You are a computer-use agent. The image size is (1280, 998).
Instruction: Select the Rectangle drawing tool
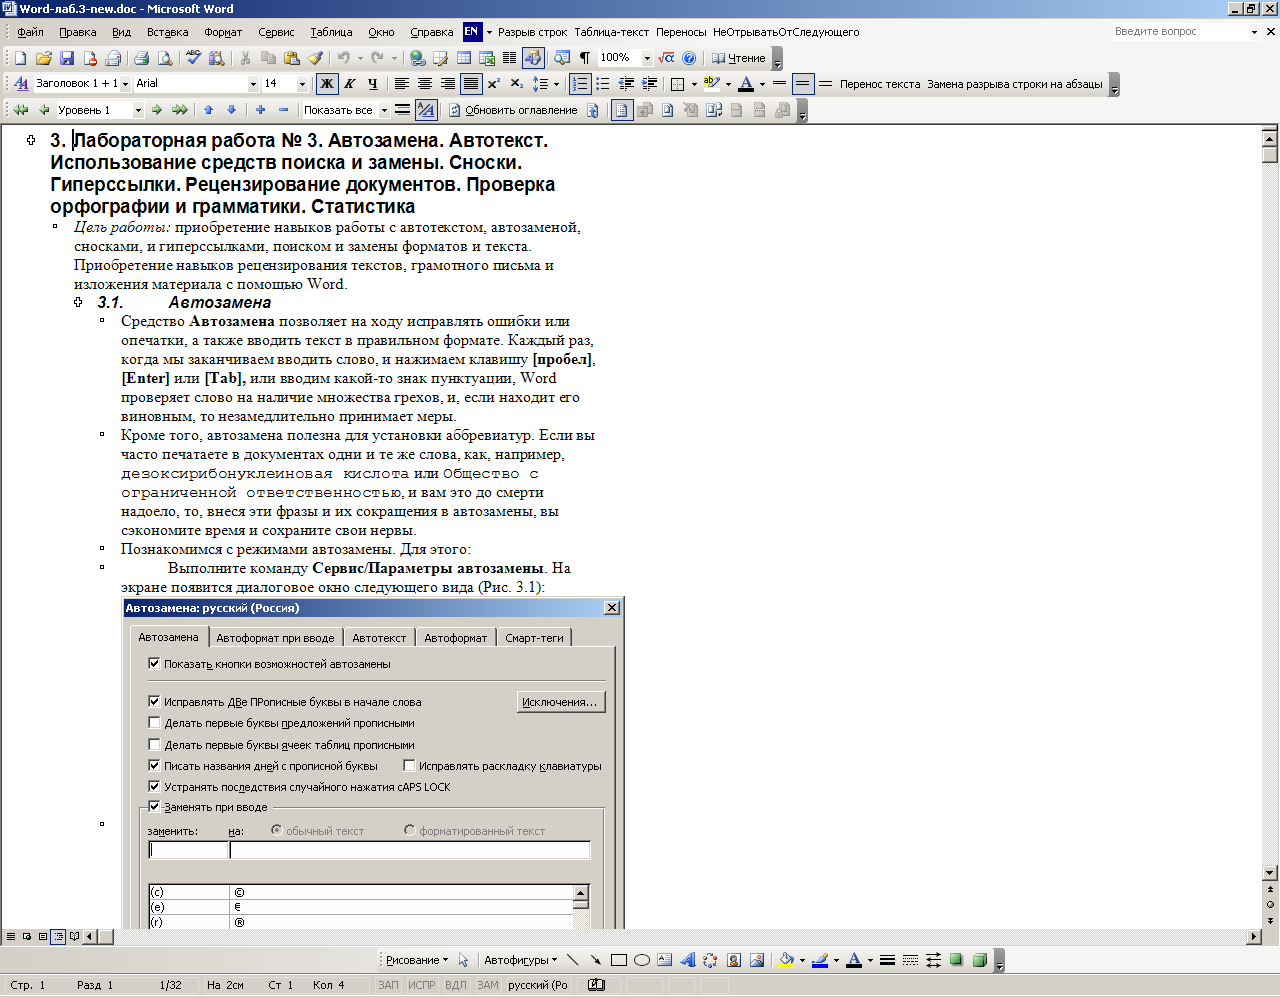(619, 960)
